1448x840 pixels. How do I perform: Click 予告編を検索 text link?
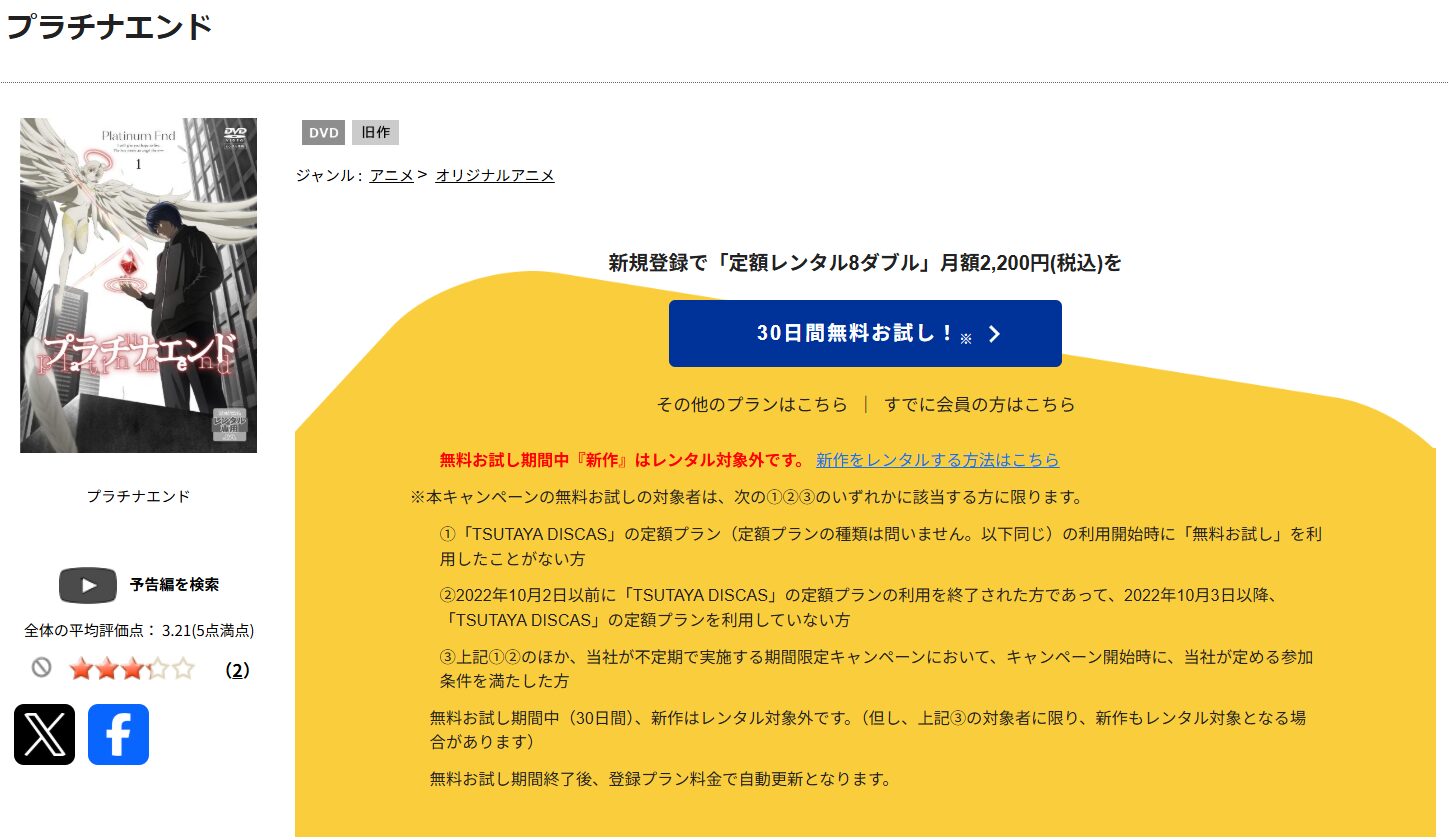(x=174, y=585)
